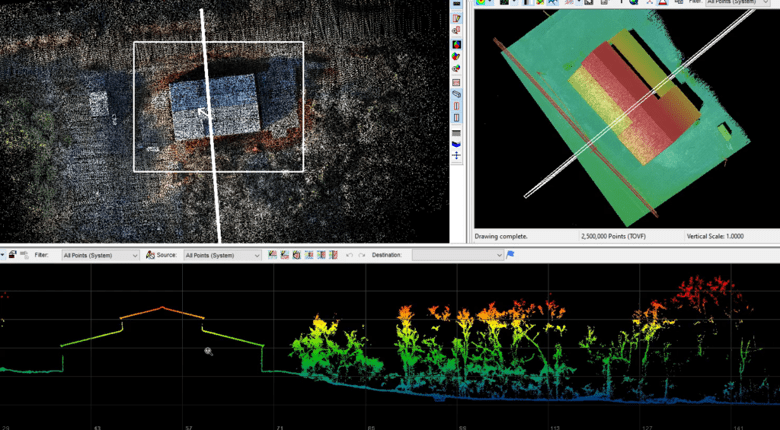Screen dimensions: 780x430
Task: Click the rainbow elevation color icon in 3D toolbar
Action: pos(481,2)
